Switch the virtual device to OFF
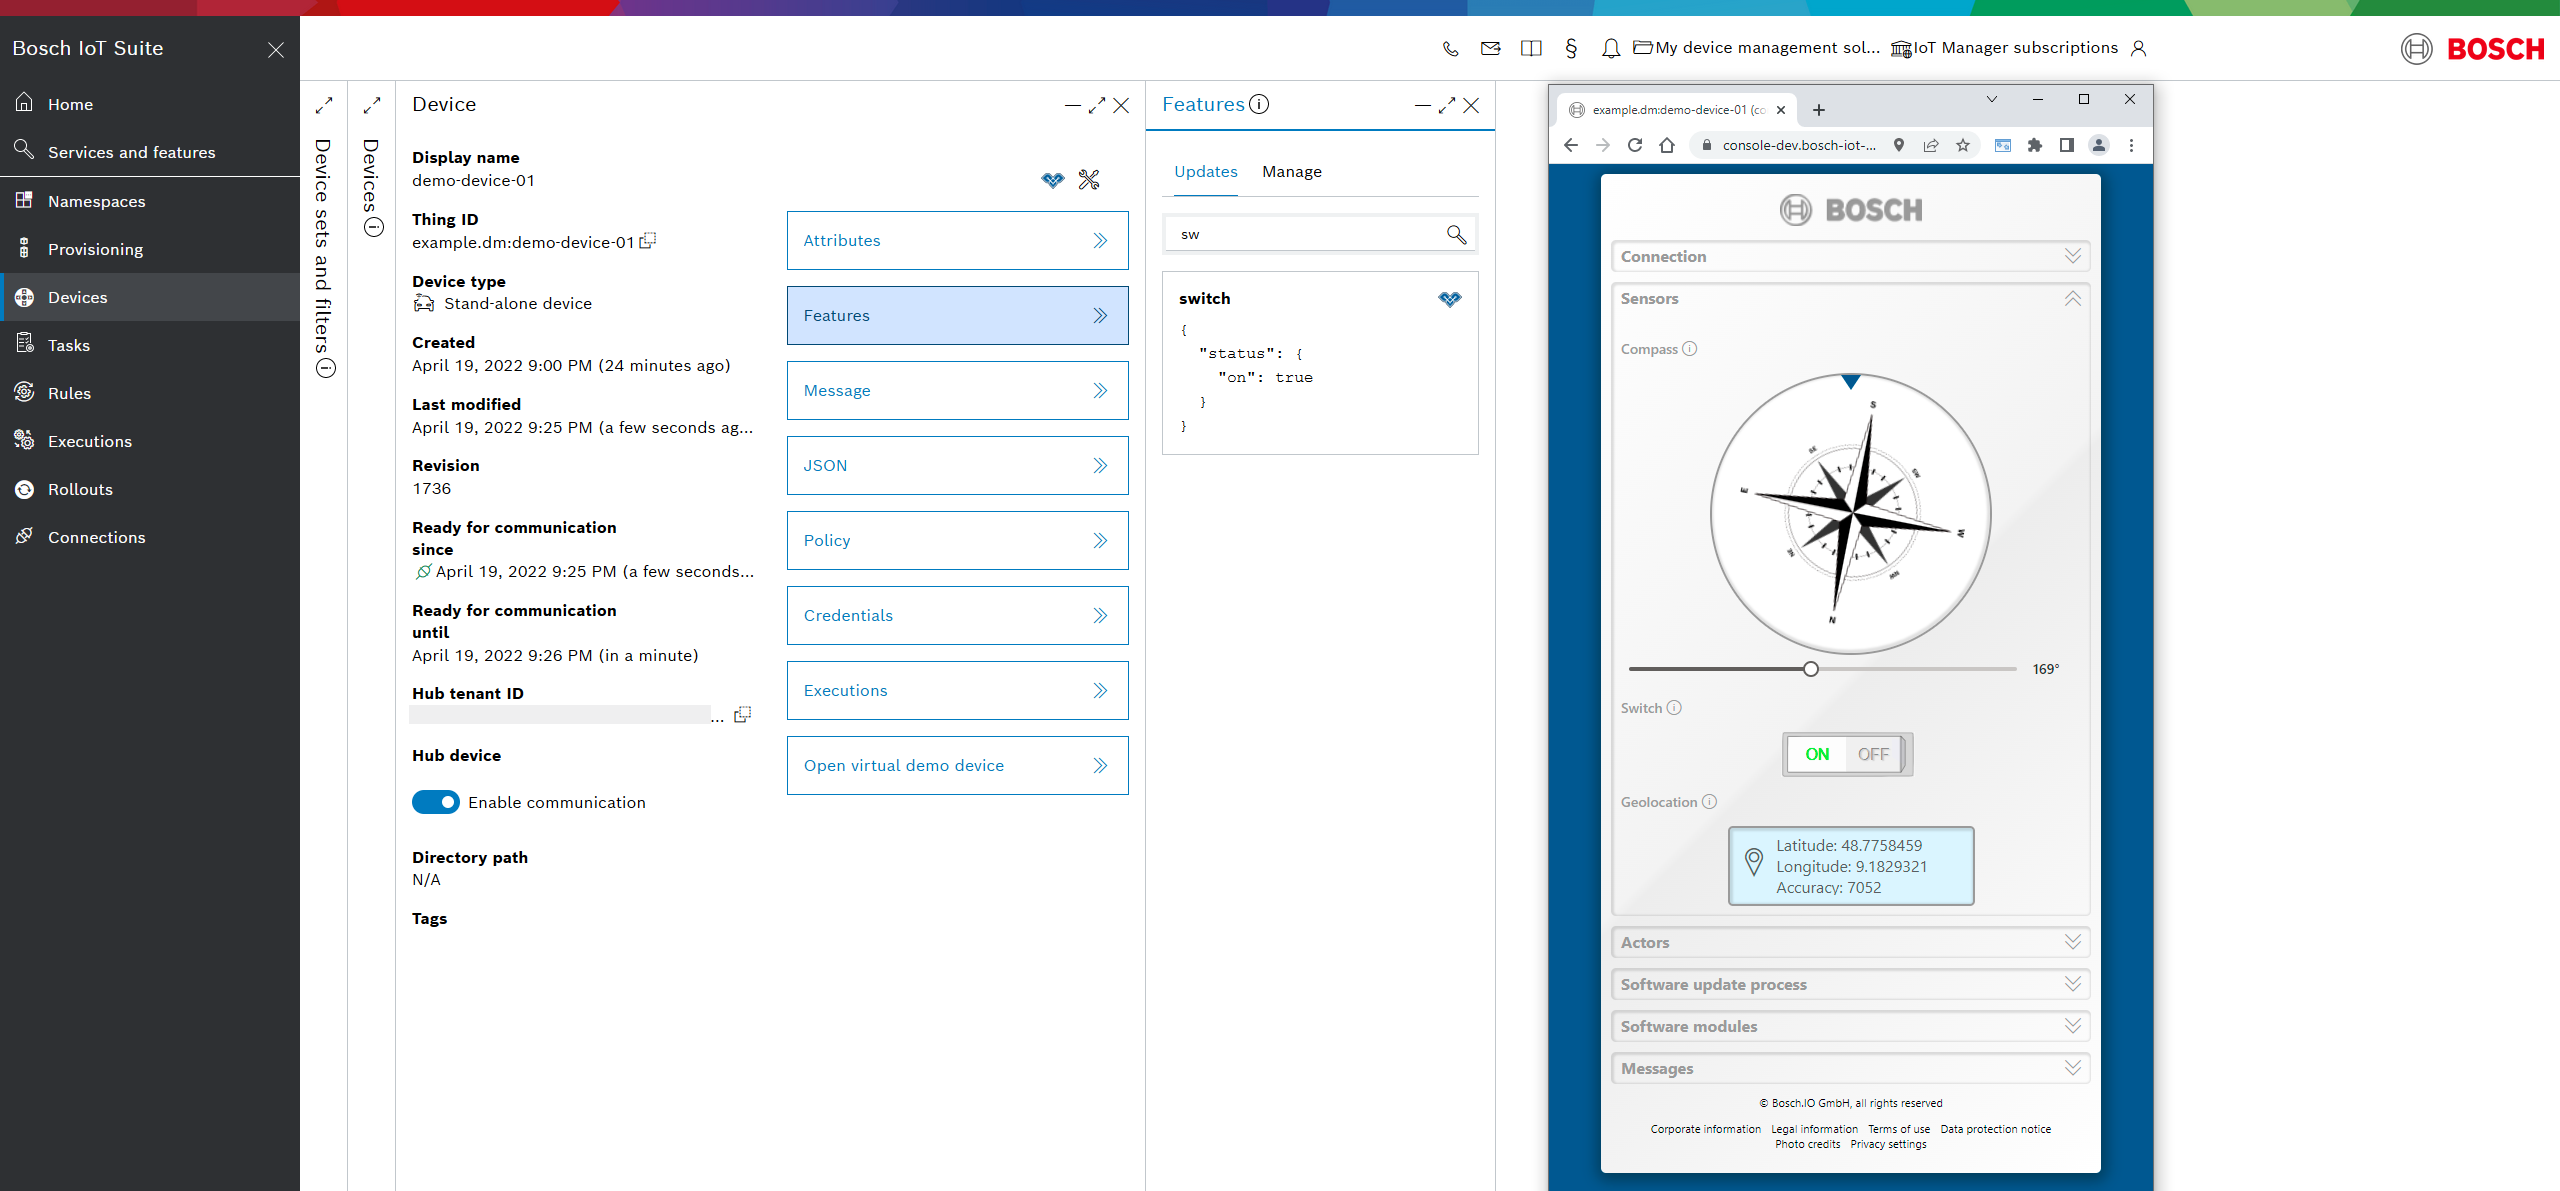Viewport: 2560px width, 1191px height. (x=1873, y=754)
